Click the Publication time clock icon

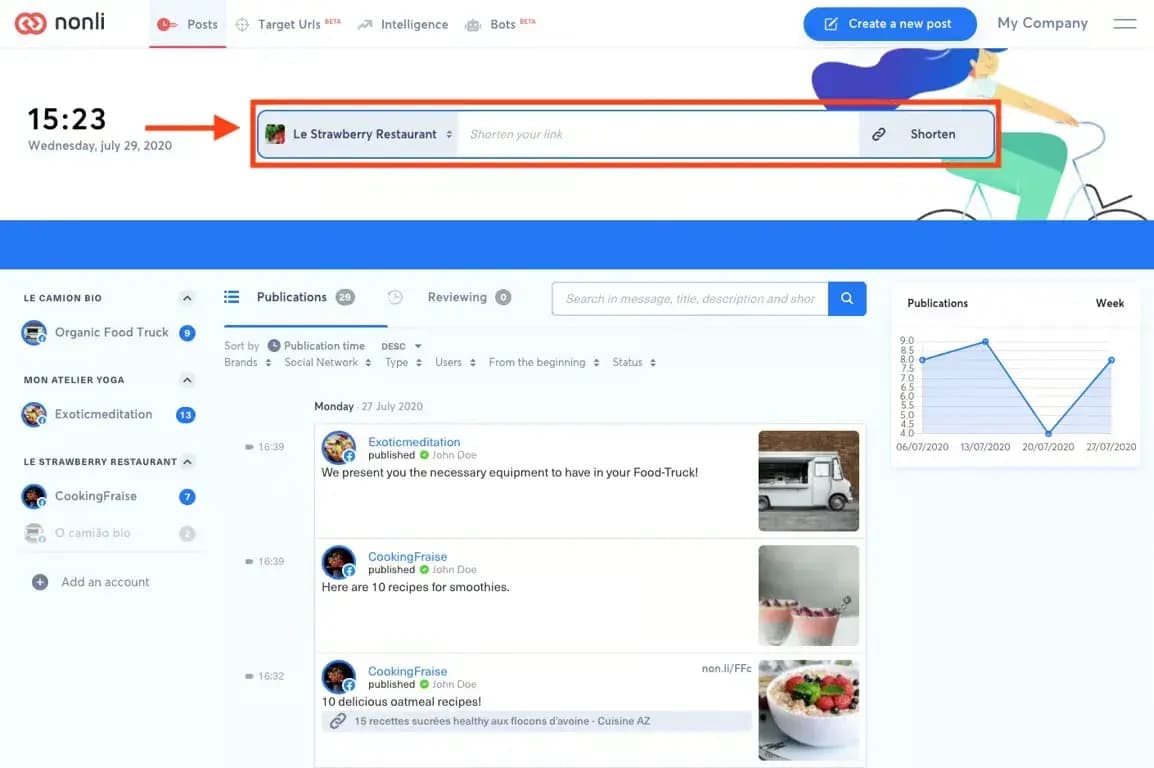point(274,346)
